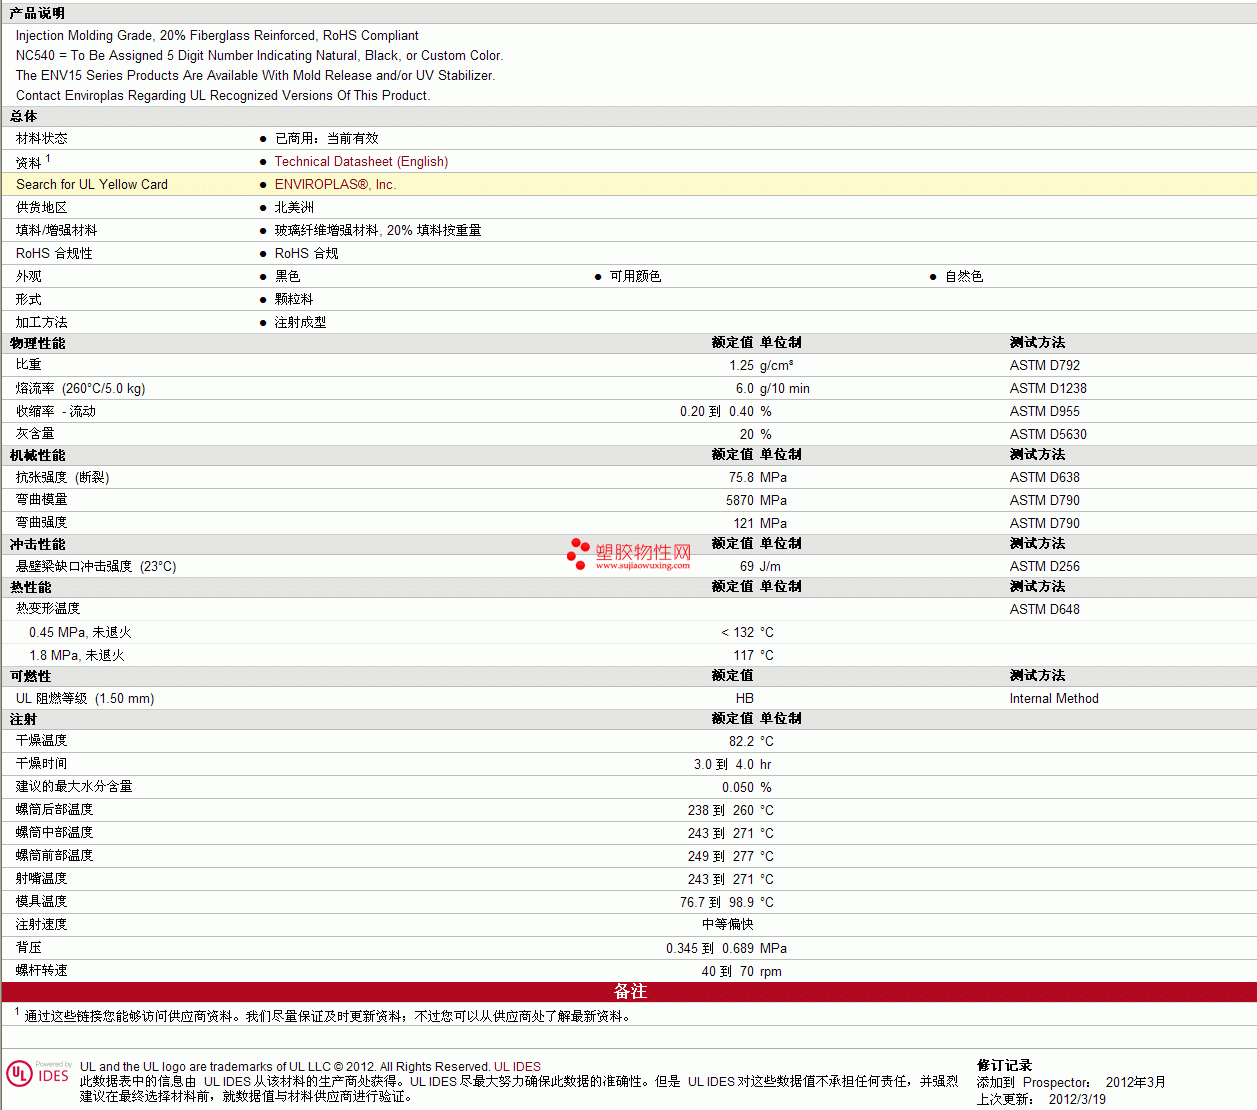The width and height of the screenshot is (1257, 1110).
Task: Select the ASTM D955 test method text
Action: tap(1044, 411)
